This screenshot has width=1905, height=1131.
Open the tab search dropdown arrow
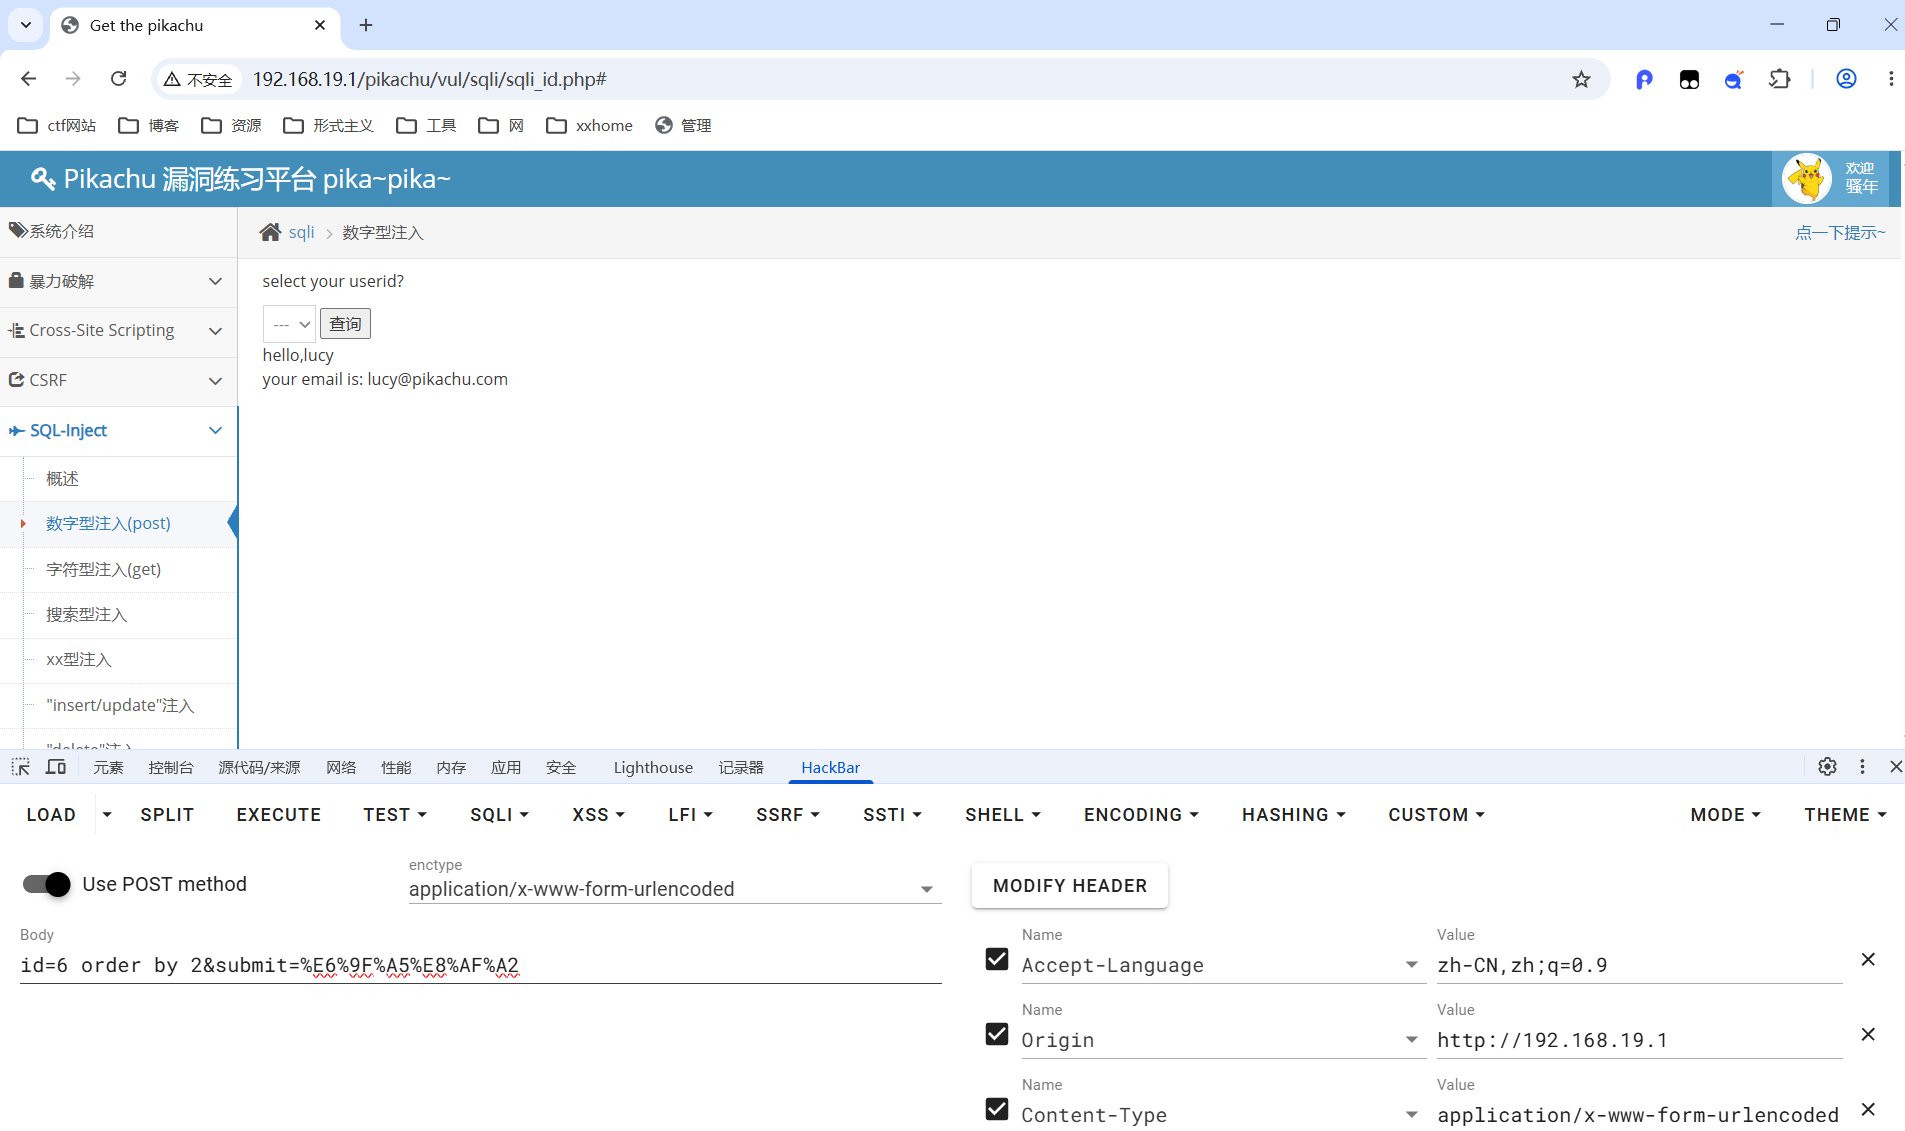[26, 25]
